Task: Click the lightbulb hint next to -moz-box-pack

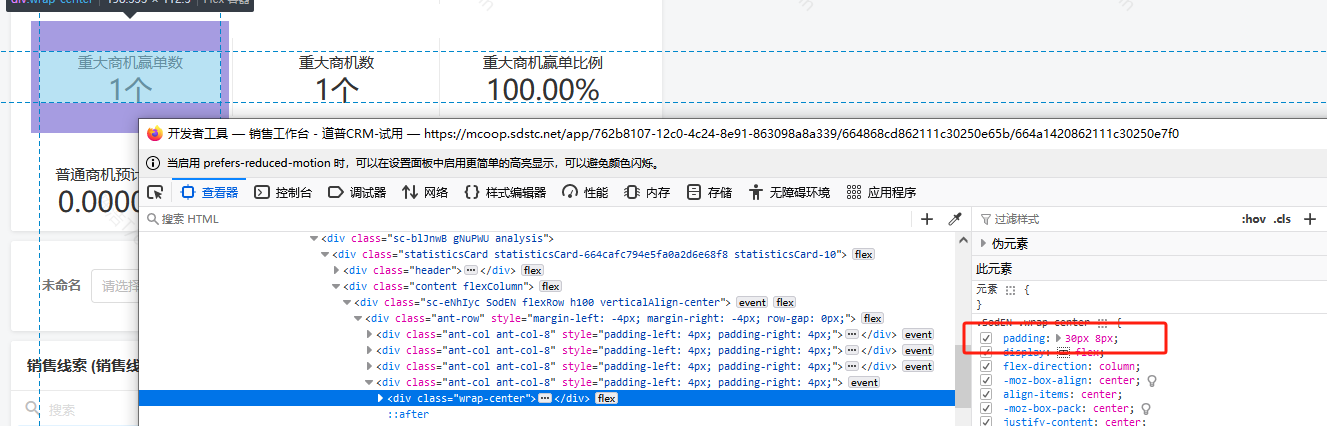Action: point(1145,408)
